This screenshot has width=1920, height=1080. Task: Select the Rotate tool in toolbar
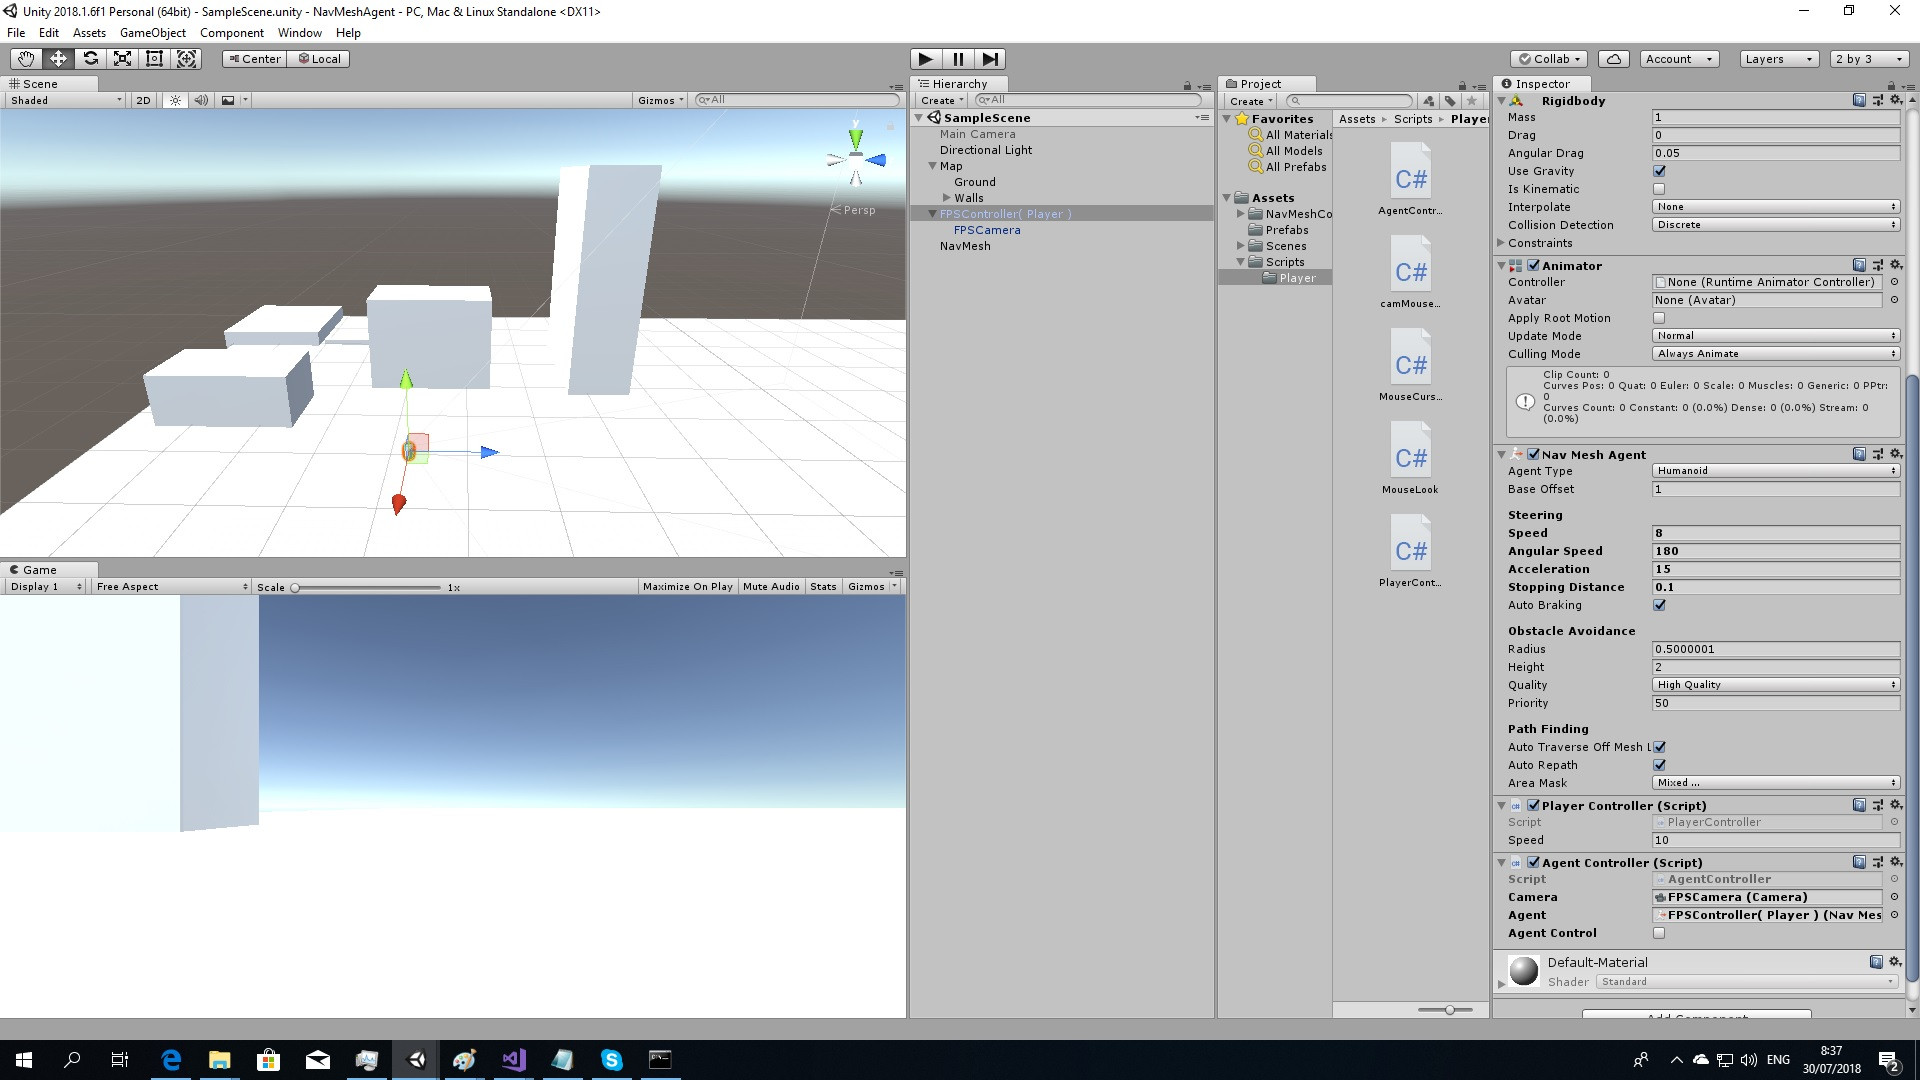(x=90, y=59)
